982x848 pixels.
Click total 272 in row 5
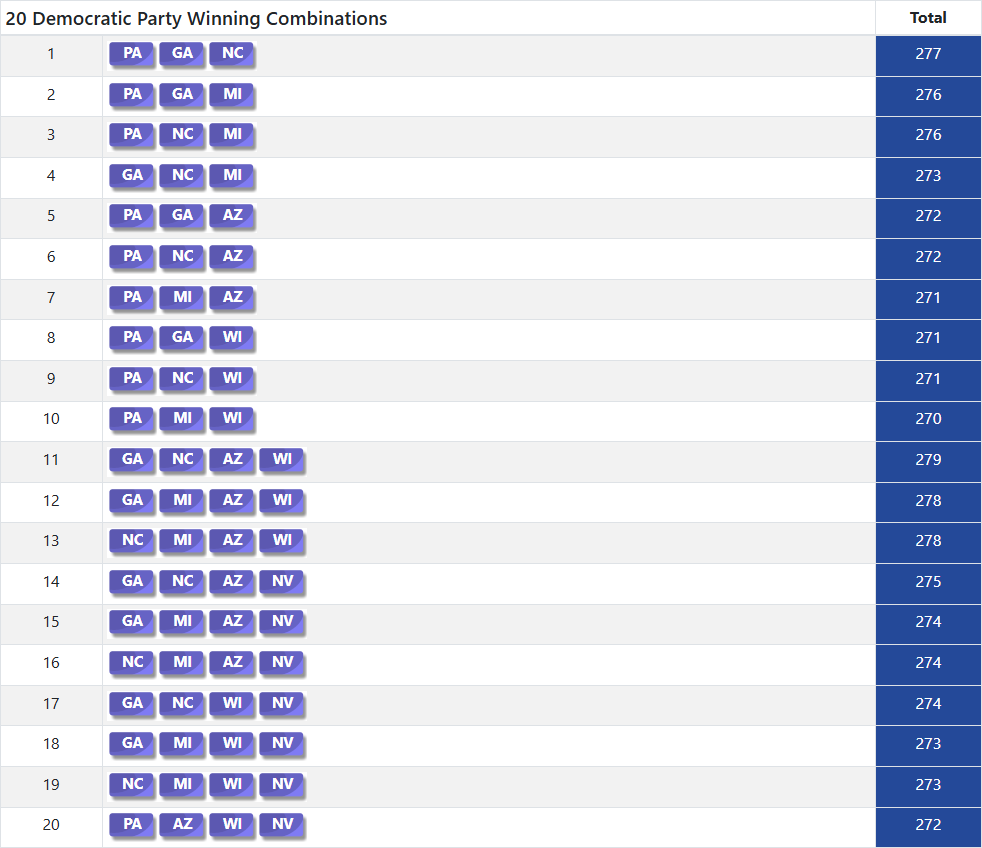(928, 216)
